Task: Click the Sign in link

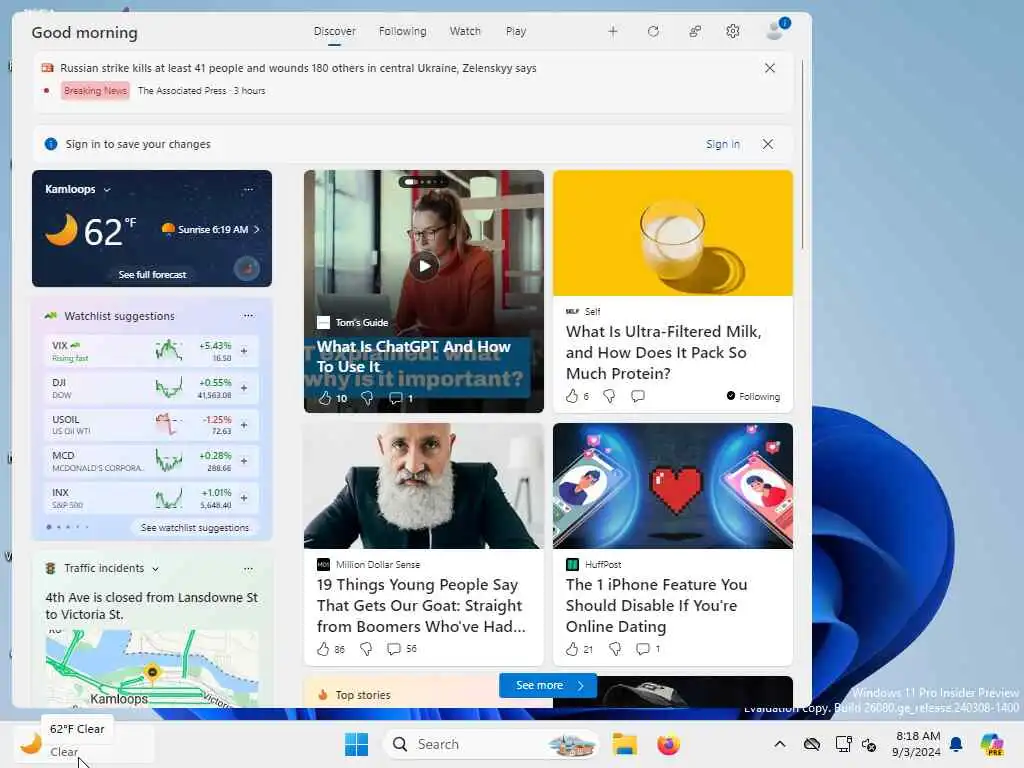Action: pos(723,144)
